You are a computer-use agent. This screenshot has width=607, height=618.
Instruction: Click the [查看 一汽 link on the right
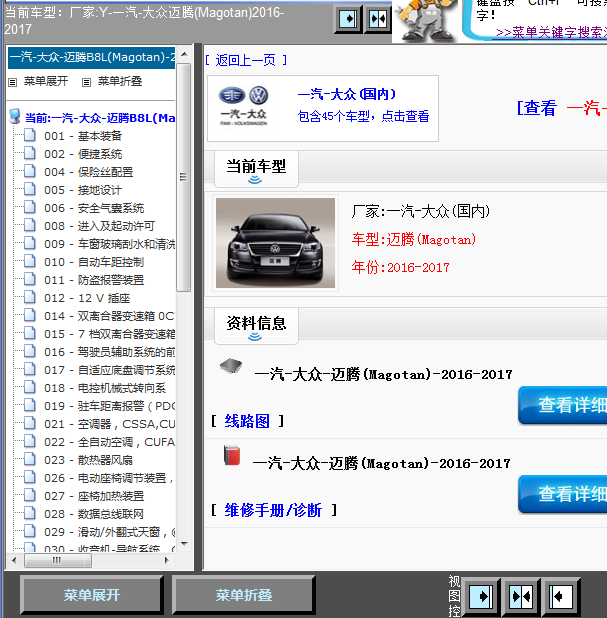pyautogui.click(x=562, y=108)
